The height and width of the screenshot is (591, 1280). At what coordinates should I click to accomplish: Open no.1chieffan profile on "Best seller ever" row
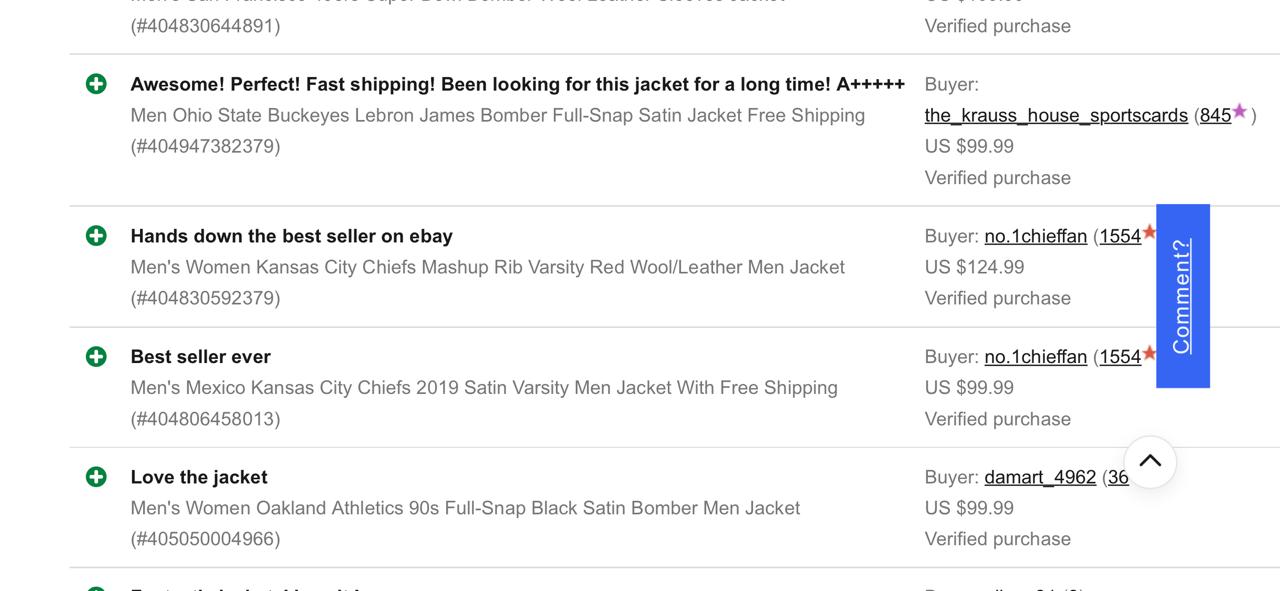click(1035, 357)
